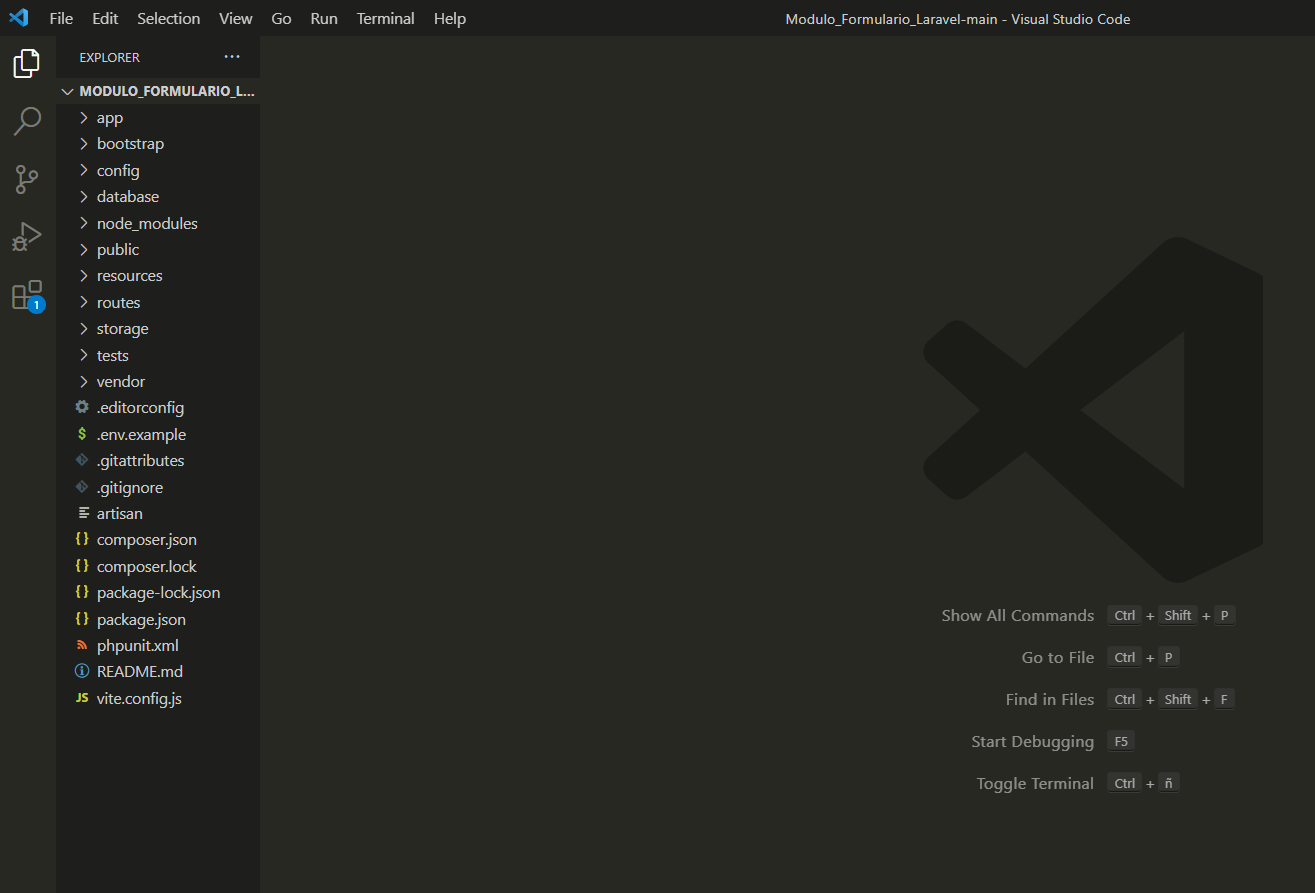Viewport: 1315px width, 893px height.
Task: Open the File menu
Action: click(61, 18)
